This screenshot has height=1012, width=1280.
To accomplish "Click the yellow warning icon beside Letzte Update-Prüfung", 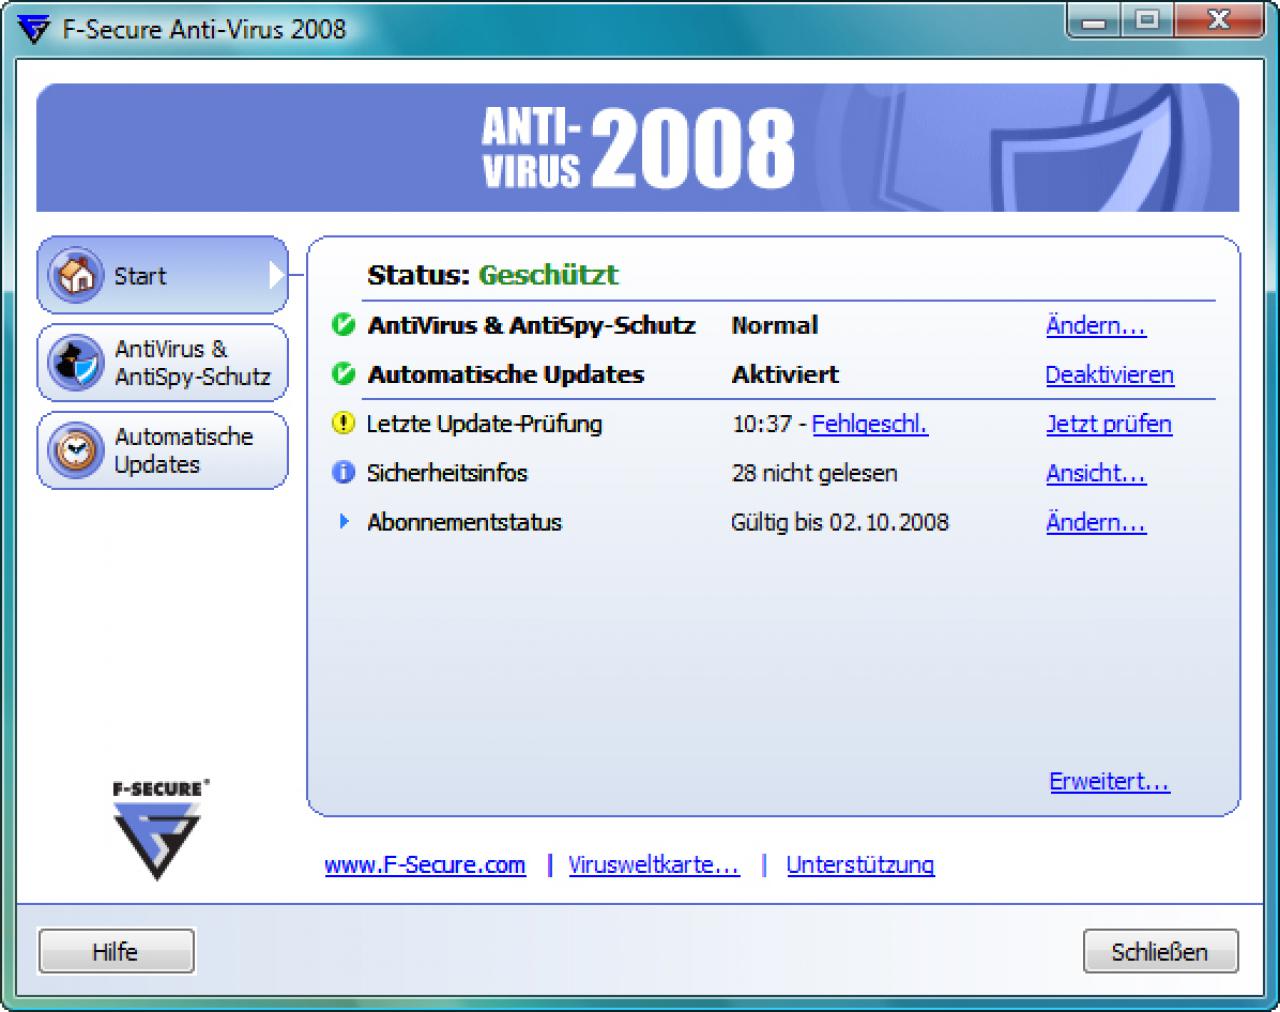I will [343, 423].
